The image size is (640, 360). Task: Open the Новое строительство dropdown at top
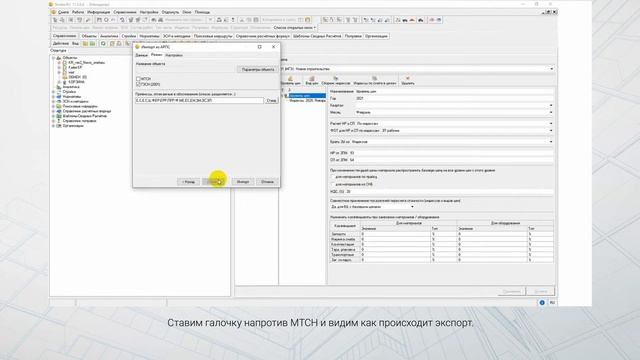coord(551,69)
